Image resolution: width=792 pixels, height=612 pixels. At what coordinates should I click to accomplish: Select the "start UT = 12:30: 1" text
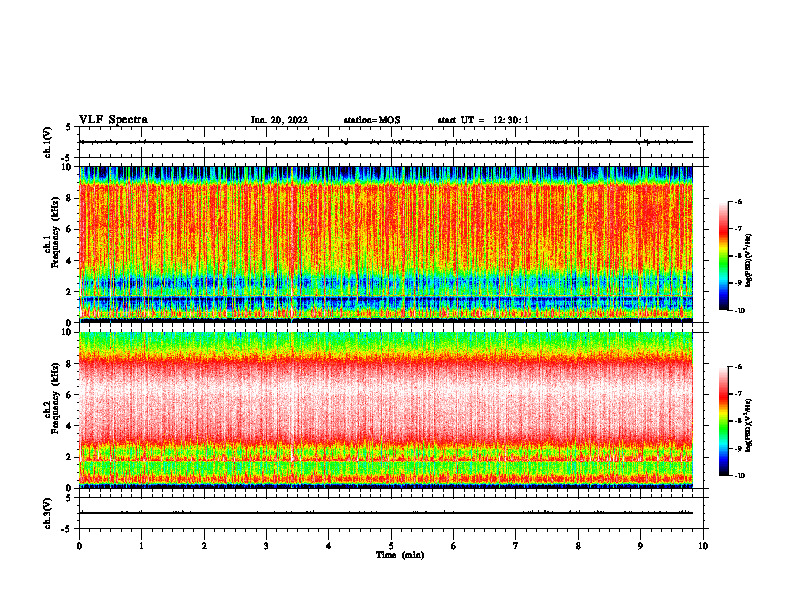(483, 120)
